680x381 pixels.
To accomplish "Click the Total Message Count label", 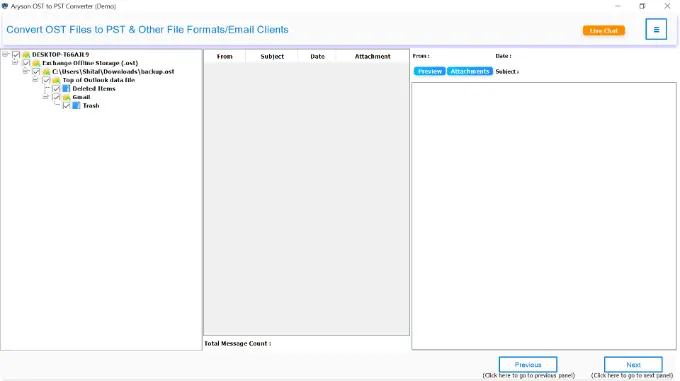I will click(x=238, y=343).
